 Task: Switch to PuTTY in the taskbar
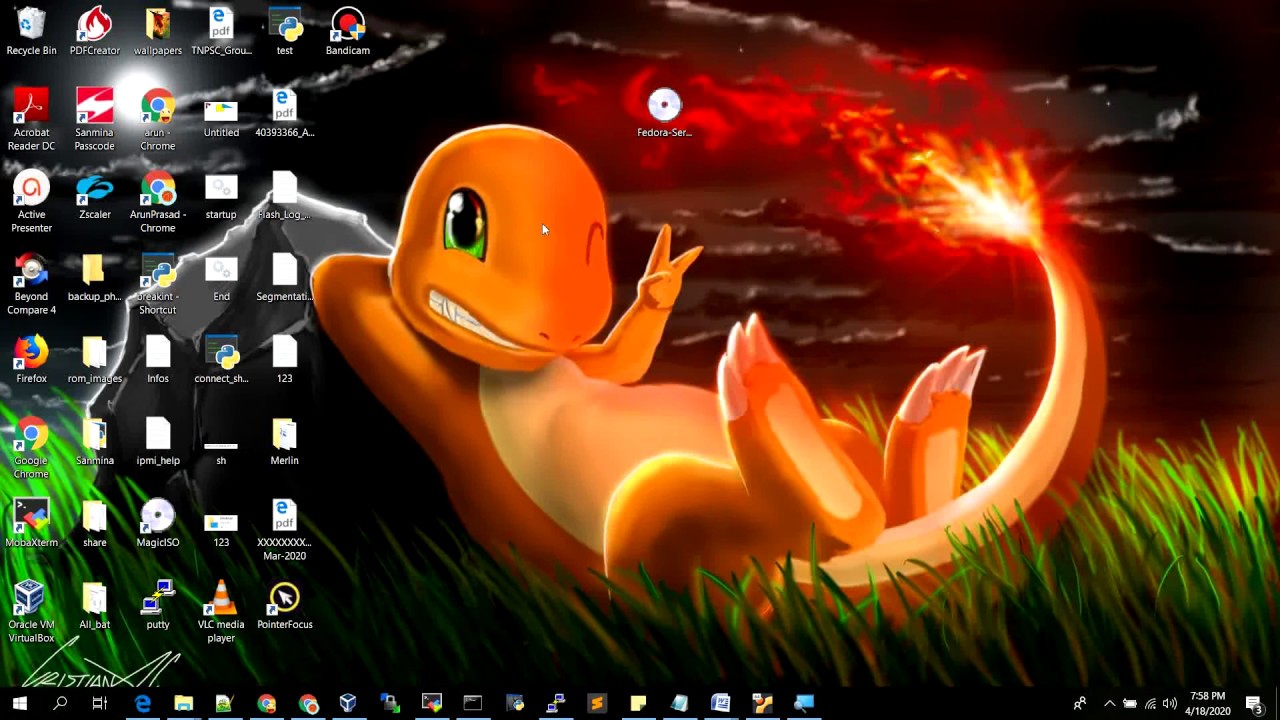click(556, 703)
